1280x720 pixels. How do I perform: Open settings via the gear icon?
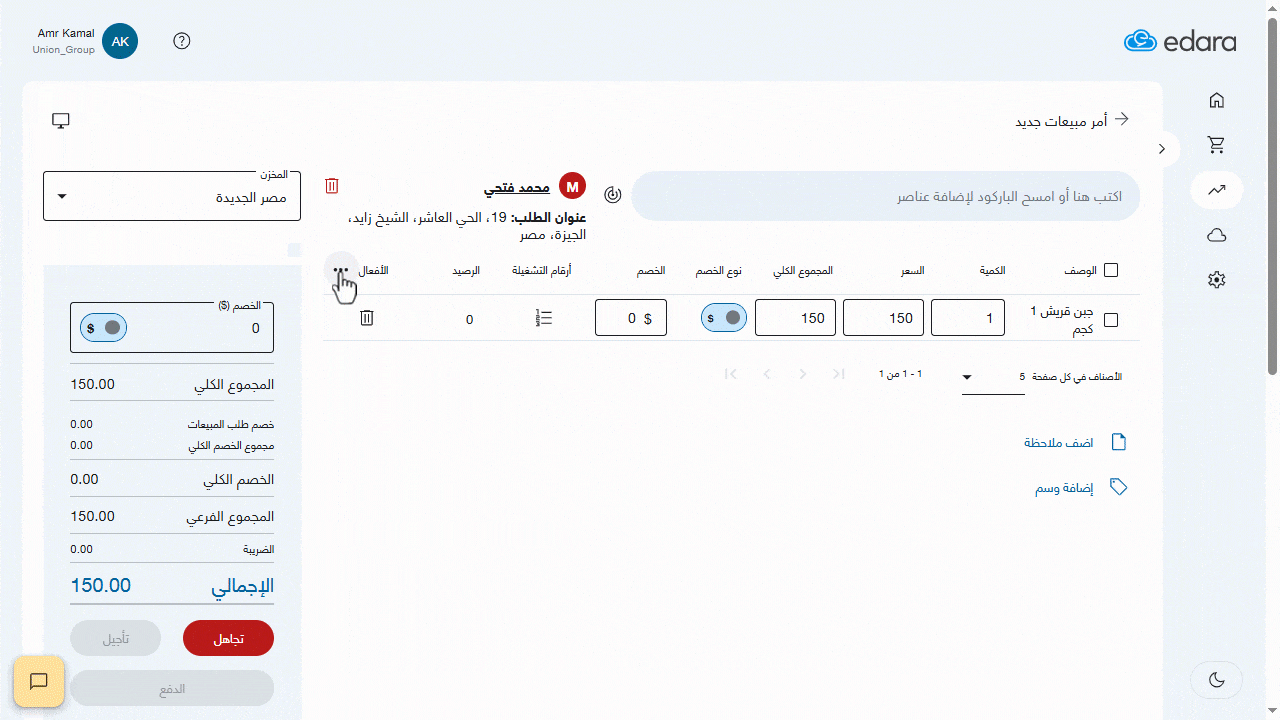pos(1216,279)
